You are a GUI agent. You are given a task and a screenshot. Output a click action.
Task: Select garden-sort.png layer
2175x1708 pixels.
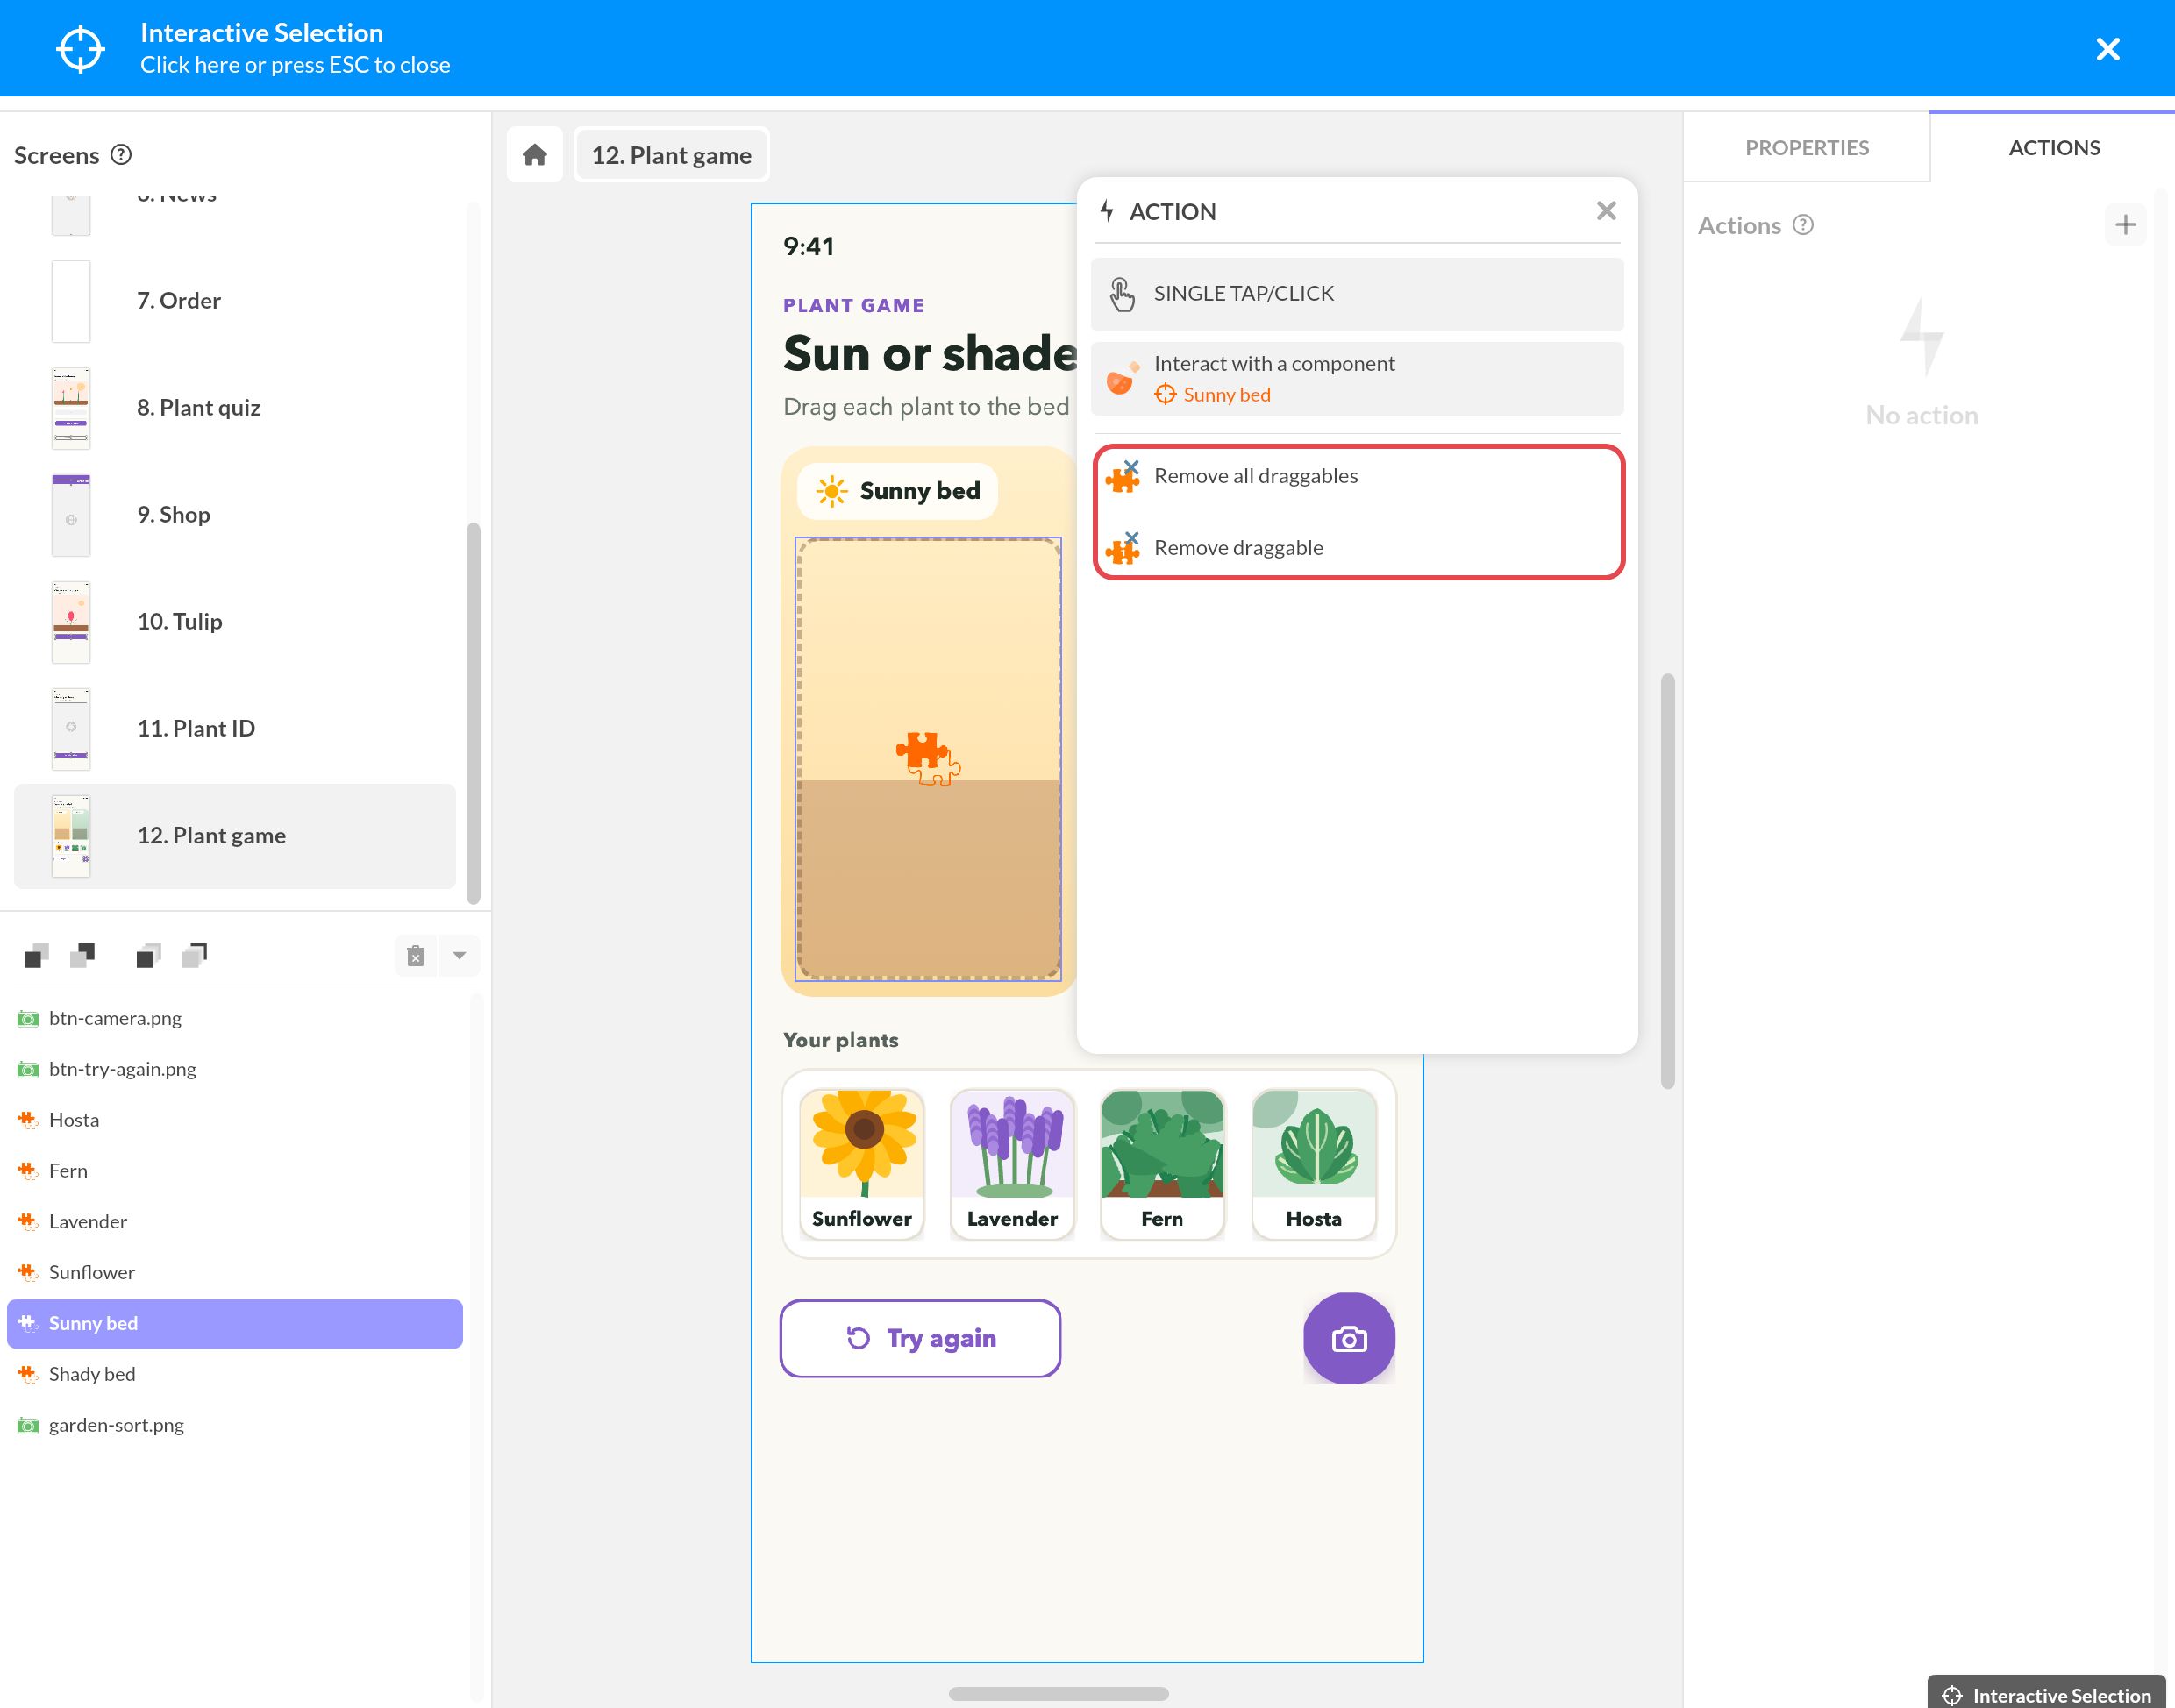235,1426
